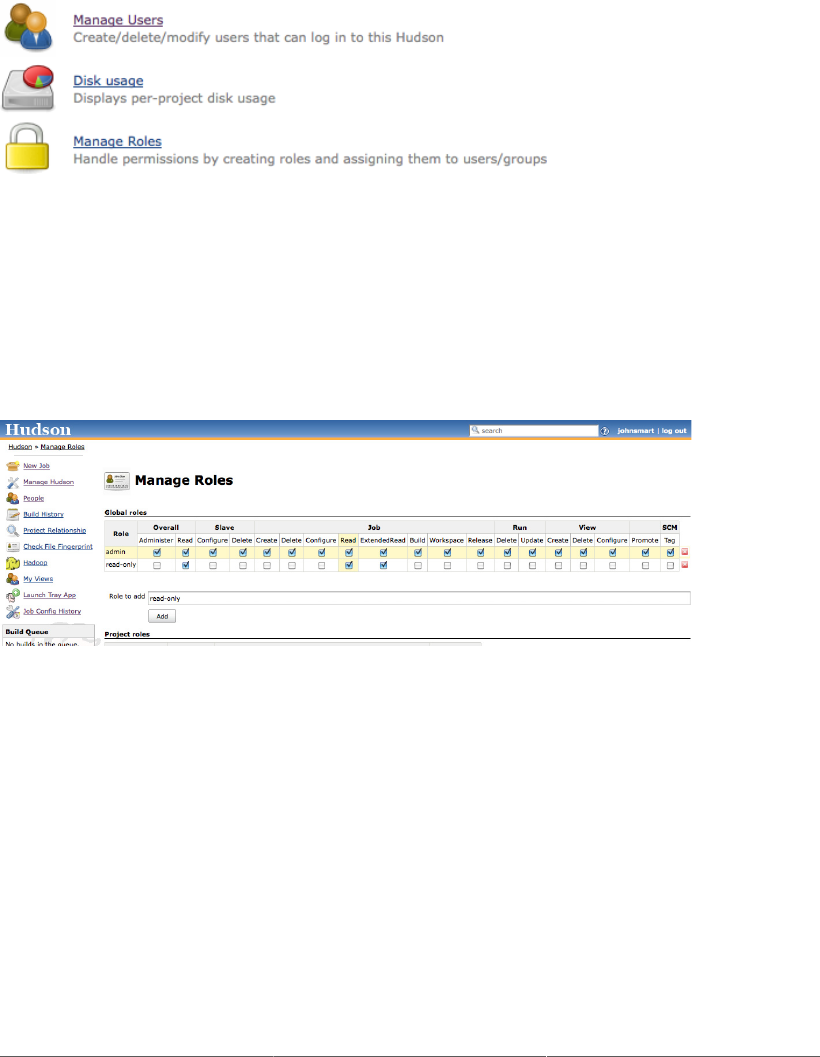Click the Project roles section label
Screen dimensions: 820x1057
point(127,634)
